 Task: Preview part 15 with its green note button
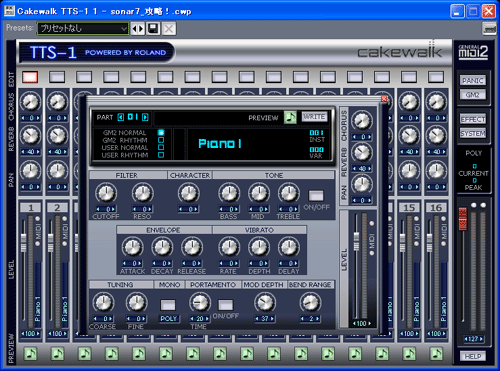pyautogui.click(x=409, y=353)
